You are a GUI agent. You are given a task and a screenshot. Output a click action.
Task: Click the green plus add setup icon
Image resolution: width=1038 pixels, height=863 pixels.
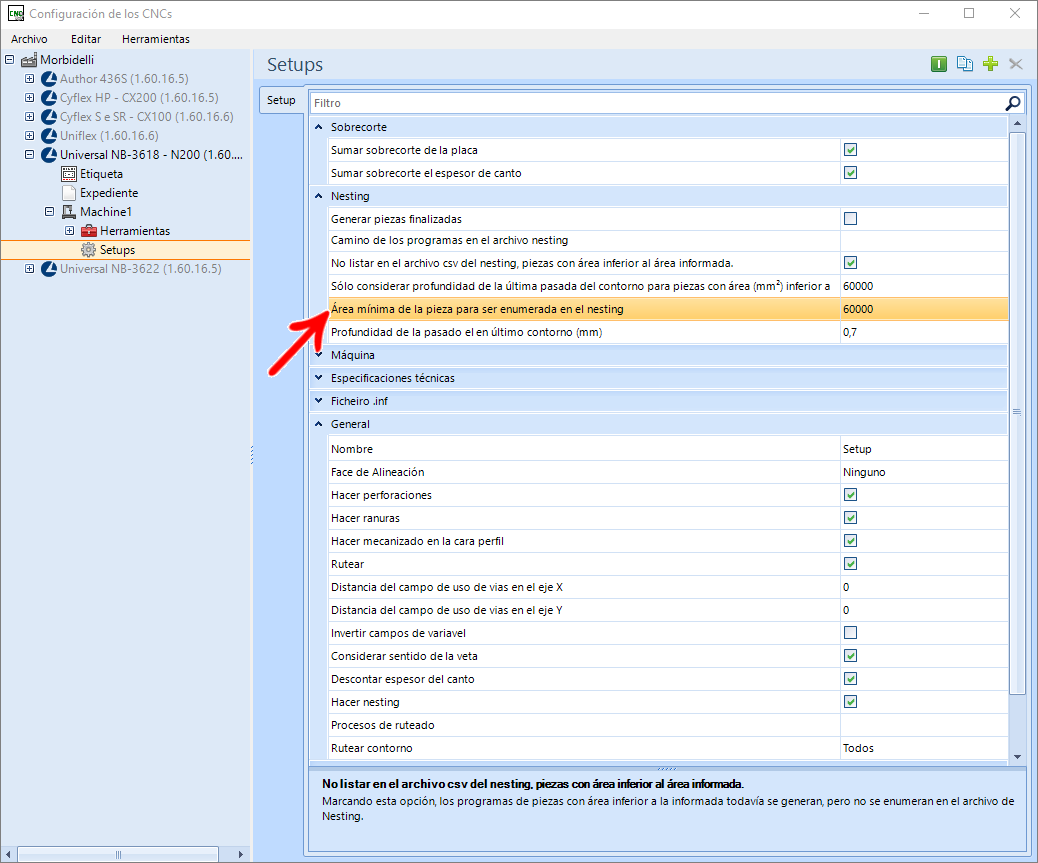pos(990,64)
